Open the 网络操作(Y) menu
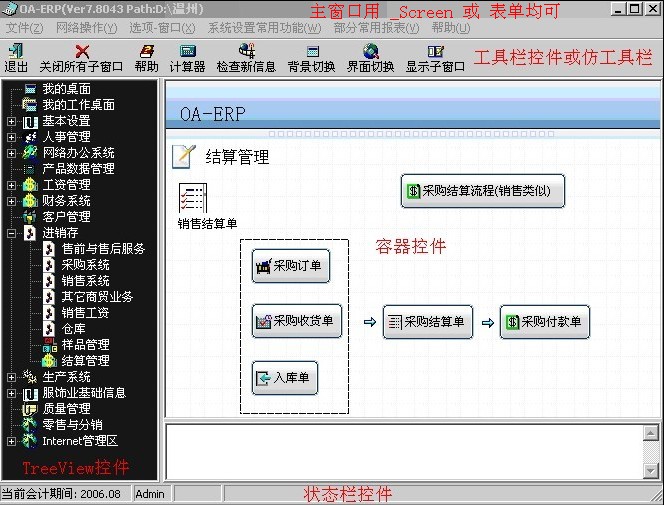 coord(87,28)
